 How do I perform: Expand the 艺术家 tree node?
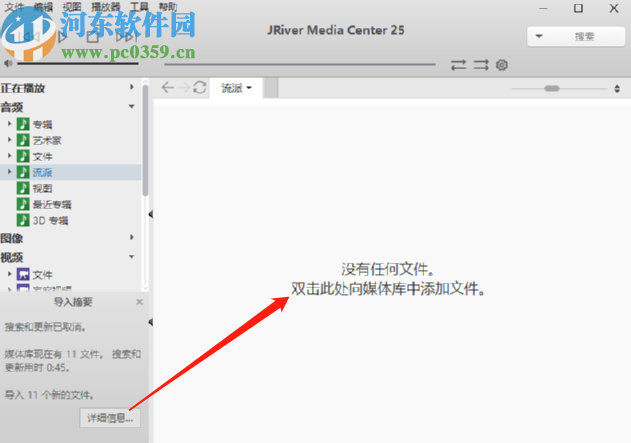pos(9,140)
